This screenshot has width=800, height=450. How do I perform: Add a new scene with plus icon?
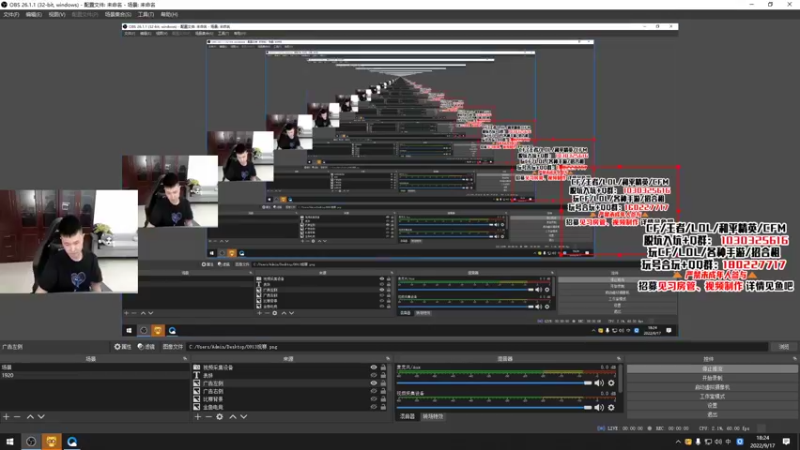click(6, 417)
